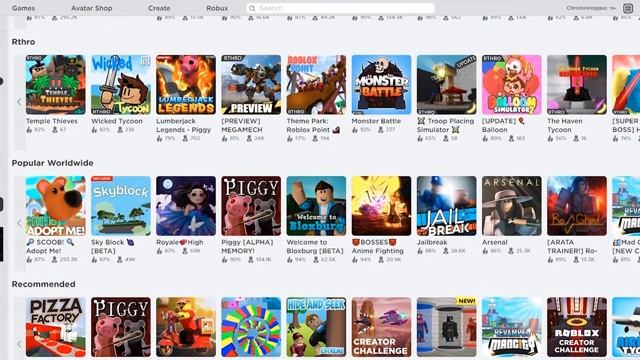Open Roblox Creator Challenge thumbnail
640x360 pixels.
[x=577, y=327]
